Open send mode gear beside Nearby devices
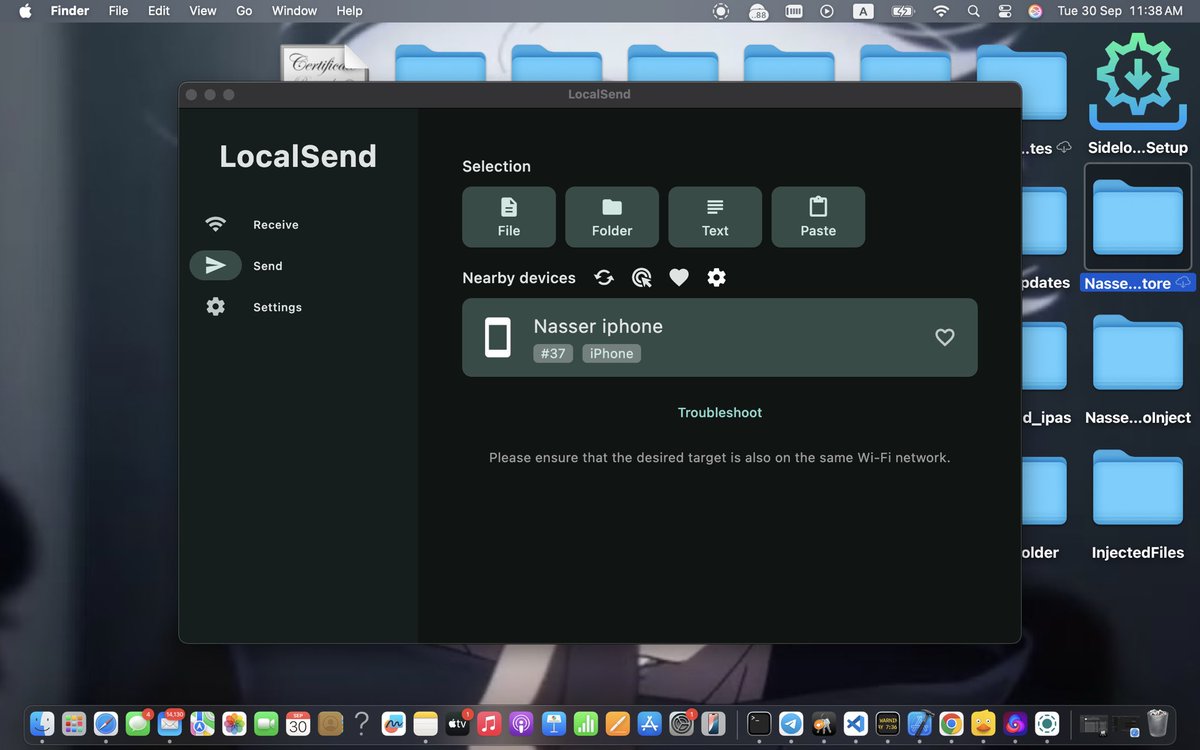The width and height of the screenshot is (1200, 750). click(x=717, y=278)
